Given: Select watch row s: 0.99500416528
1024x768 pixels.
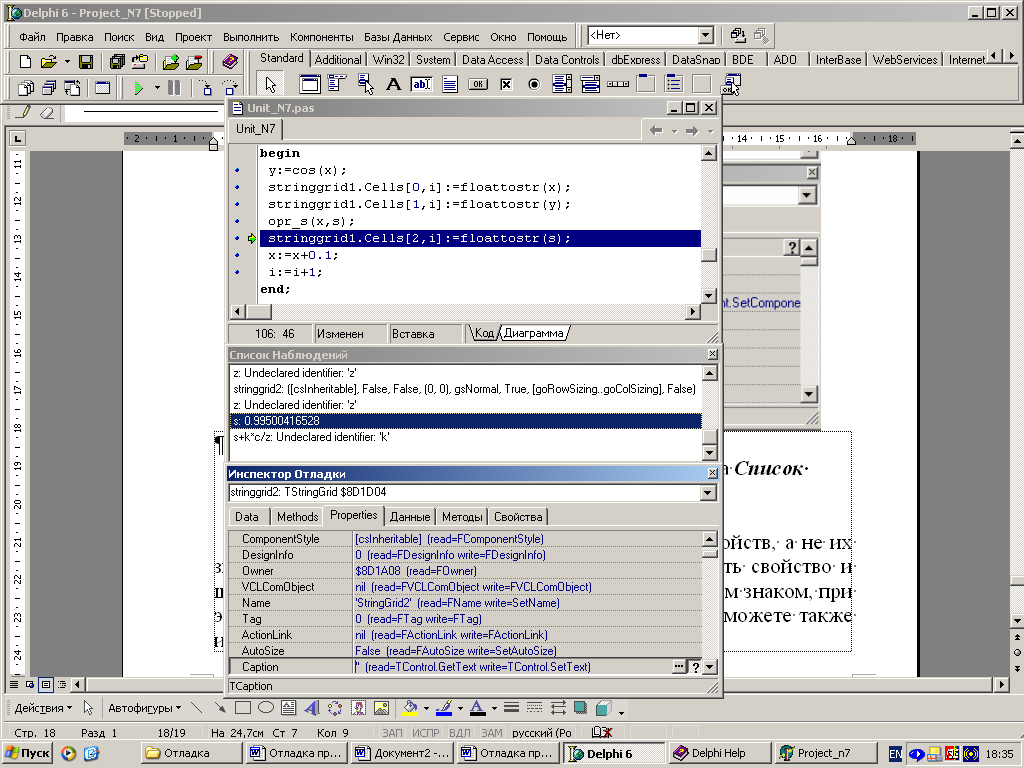Looking at the screenshot, I should (466, 421).
